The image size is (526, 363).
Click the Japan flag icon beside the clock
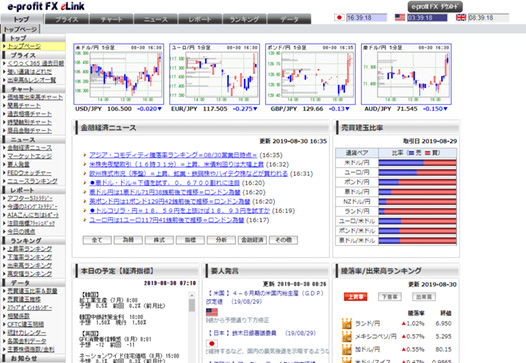click(x=339, y=17)
